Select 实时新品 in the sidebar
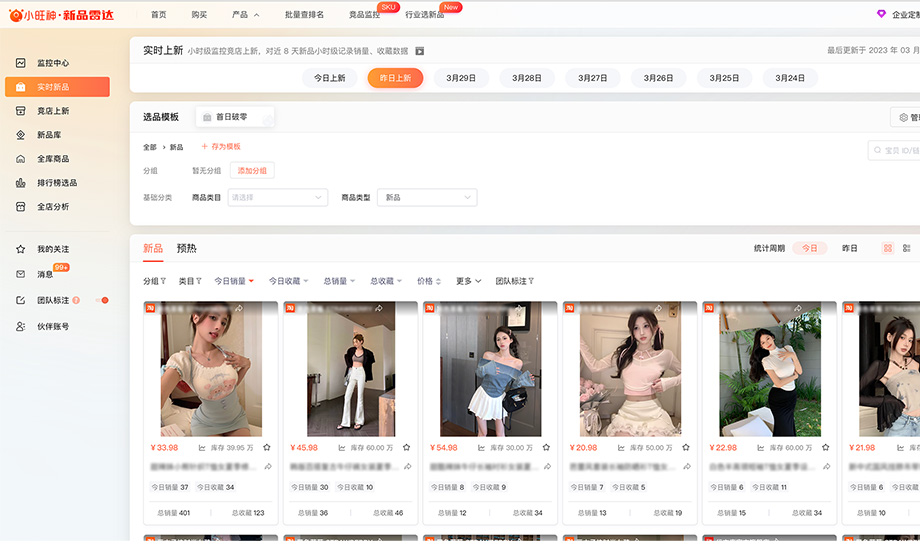The image size is (920, 552). coord(57,87)
